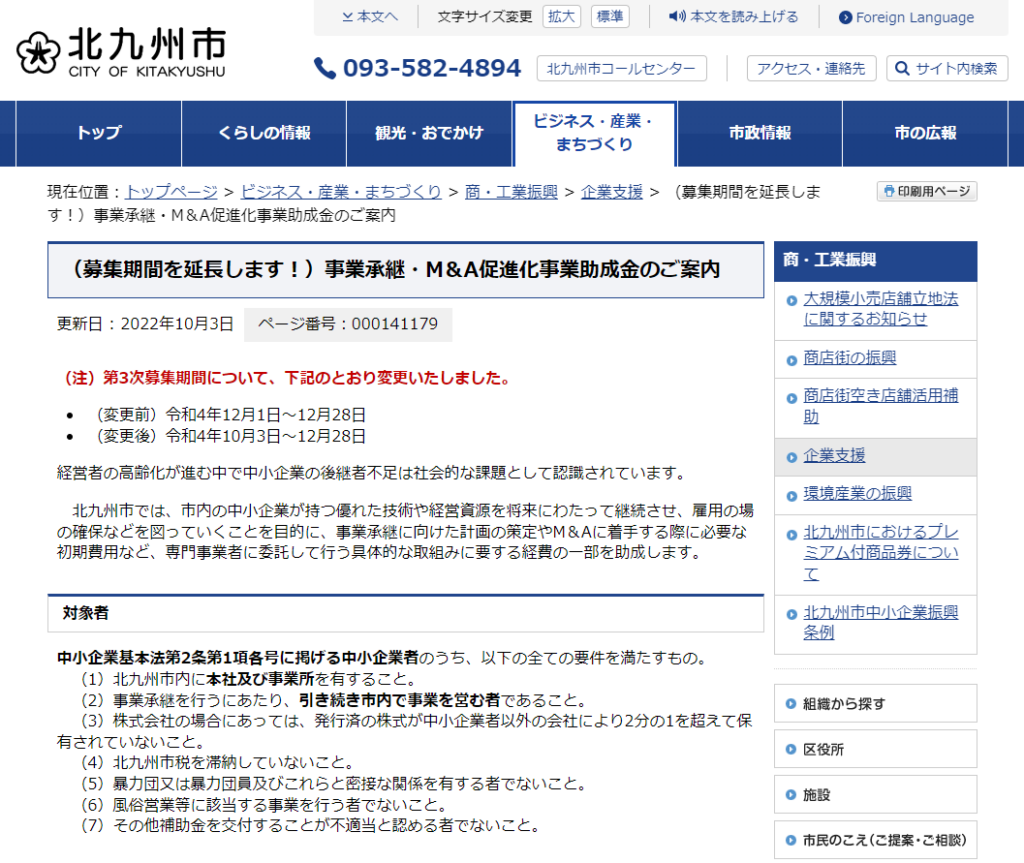The width and height of the screenshot is (1024, 863).
Task: Click the printer-friendly page button
Action: coord(927,191)
